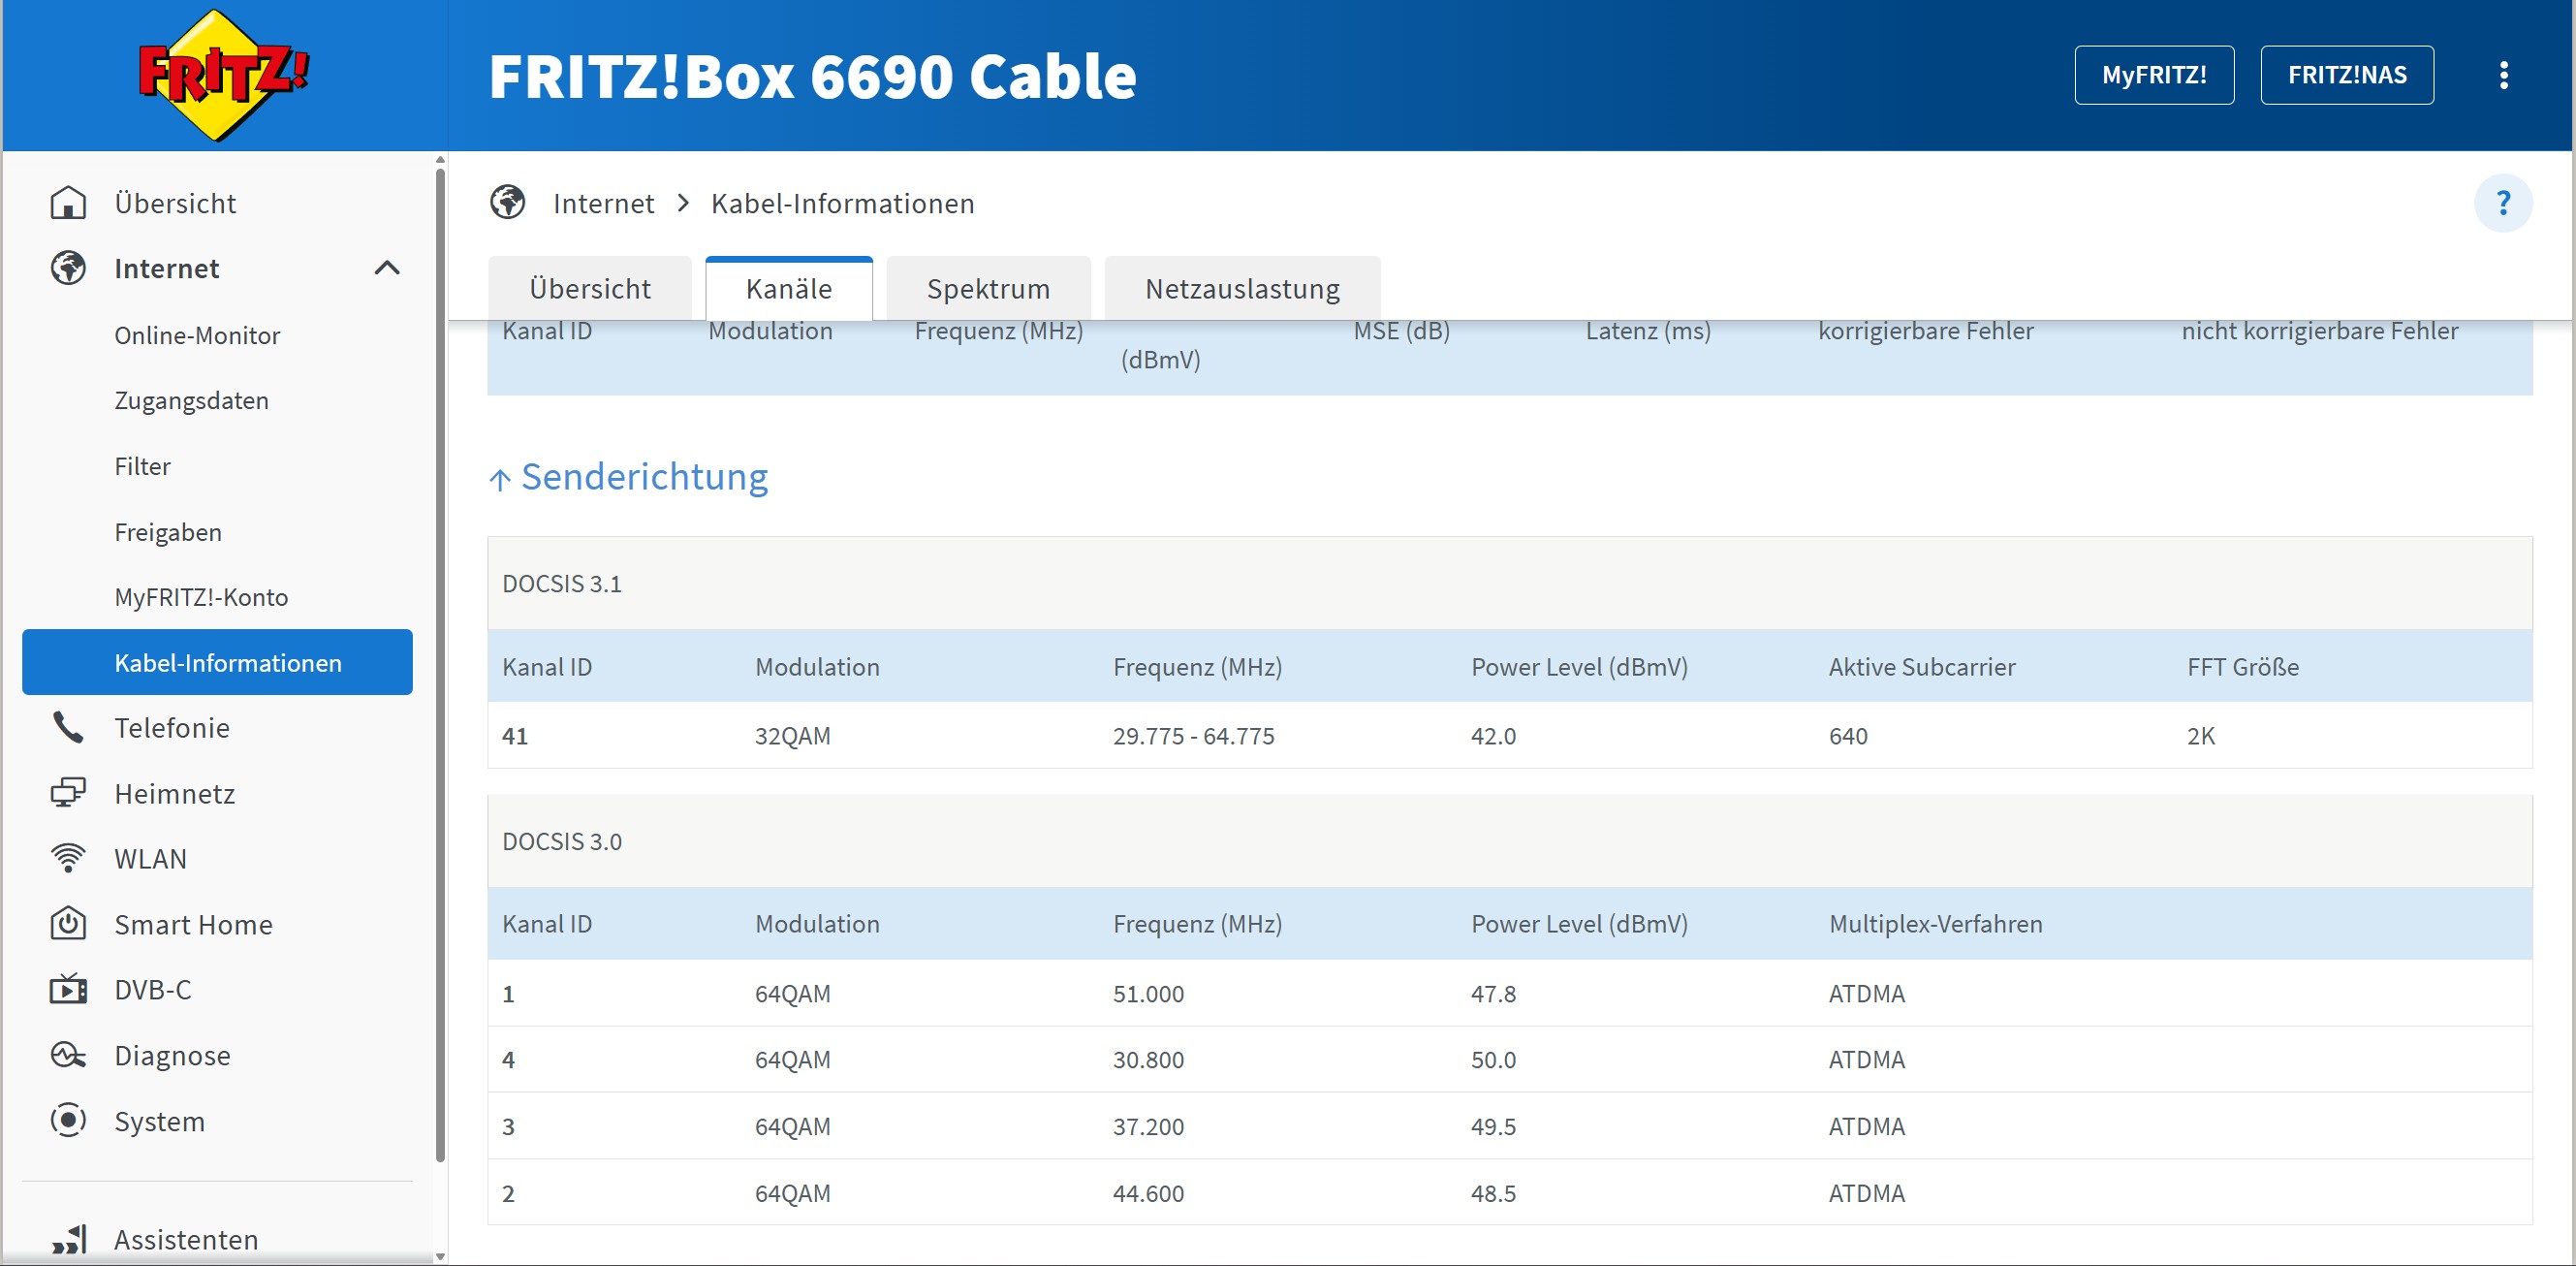Click the breadcrumb globe icon
The image size is (2576, 1266).
508,203
